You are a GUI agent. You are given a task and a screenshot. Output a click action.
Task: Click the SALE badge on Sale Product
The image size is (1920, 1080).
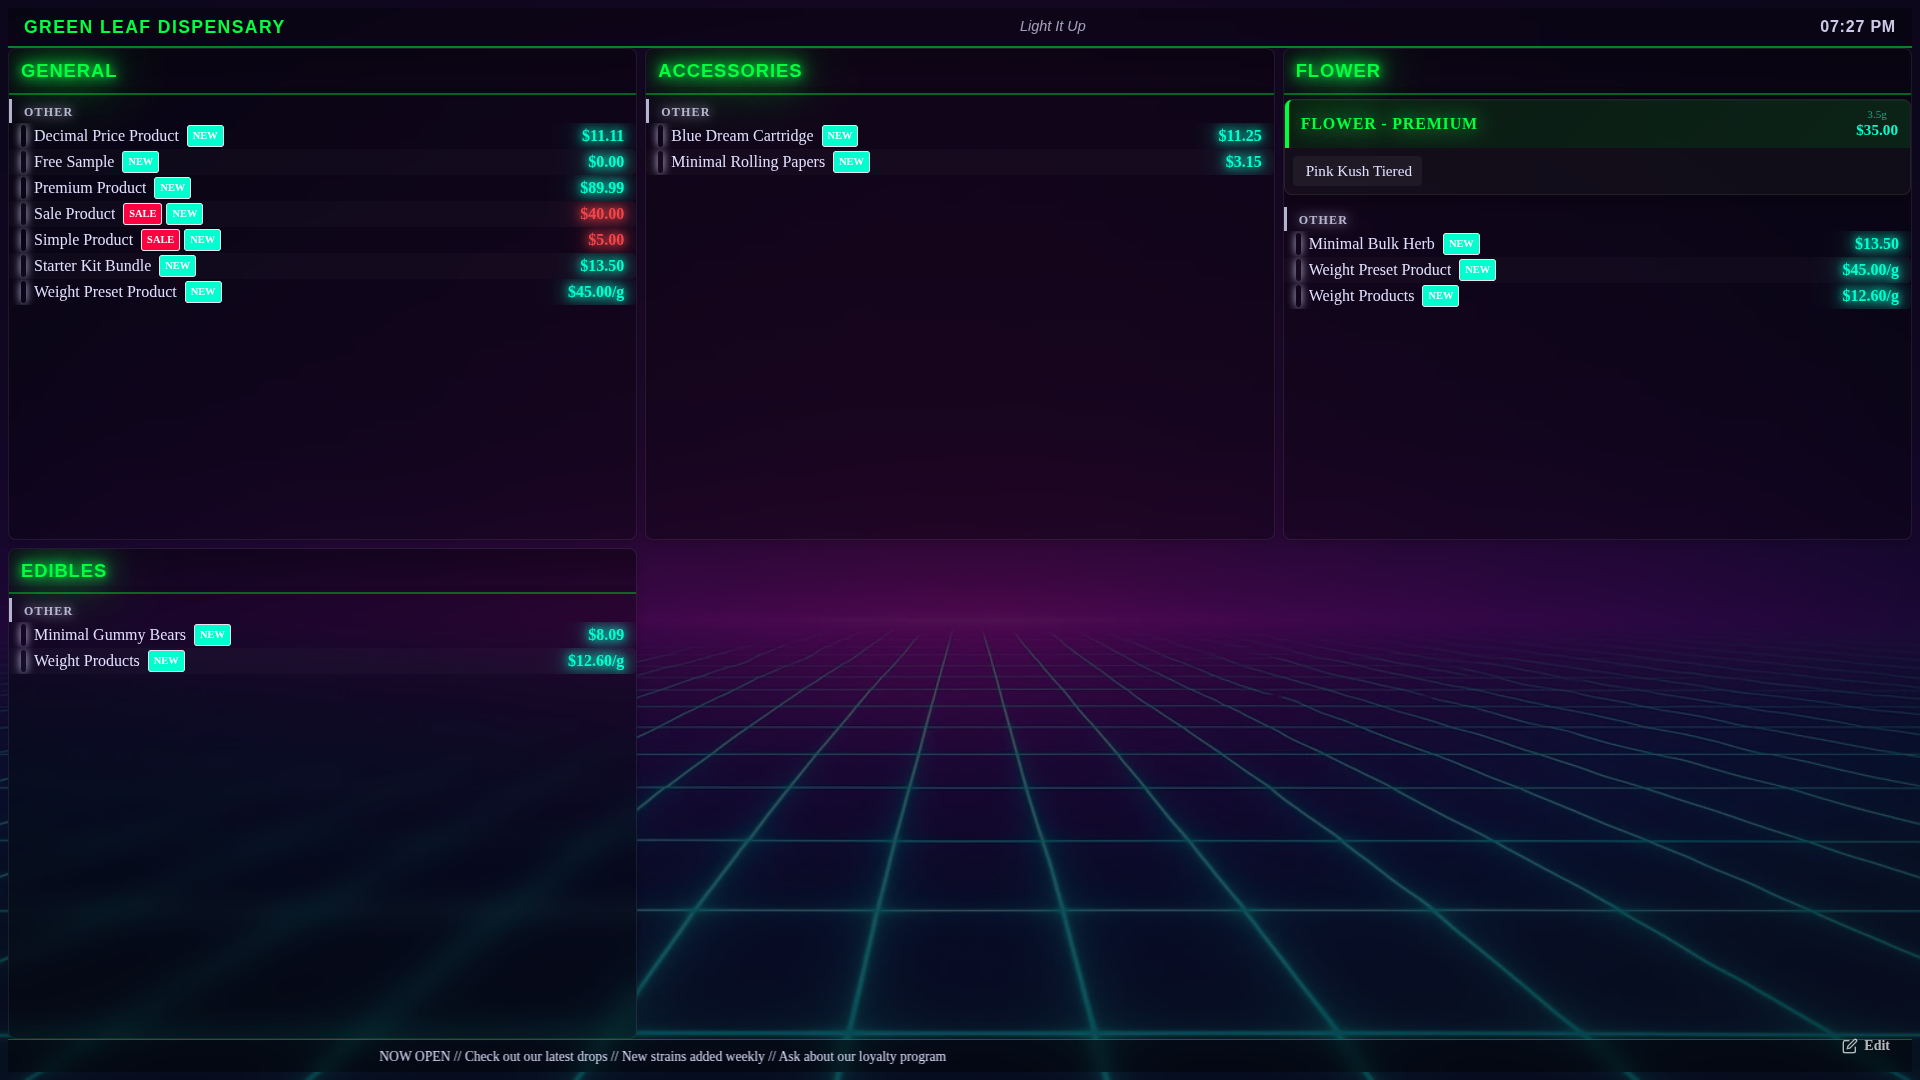142,214
